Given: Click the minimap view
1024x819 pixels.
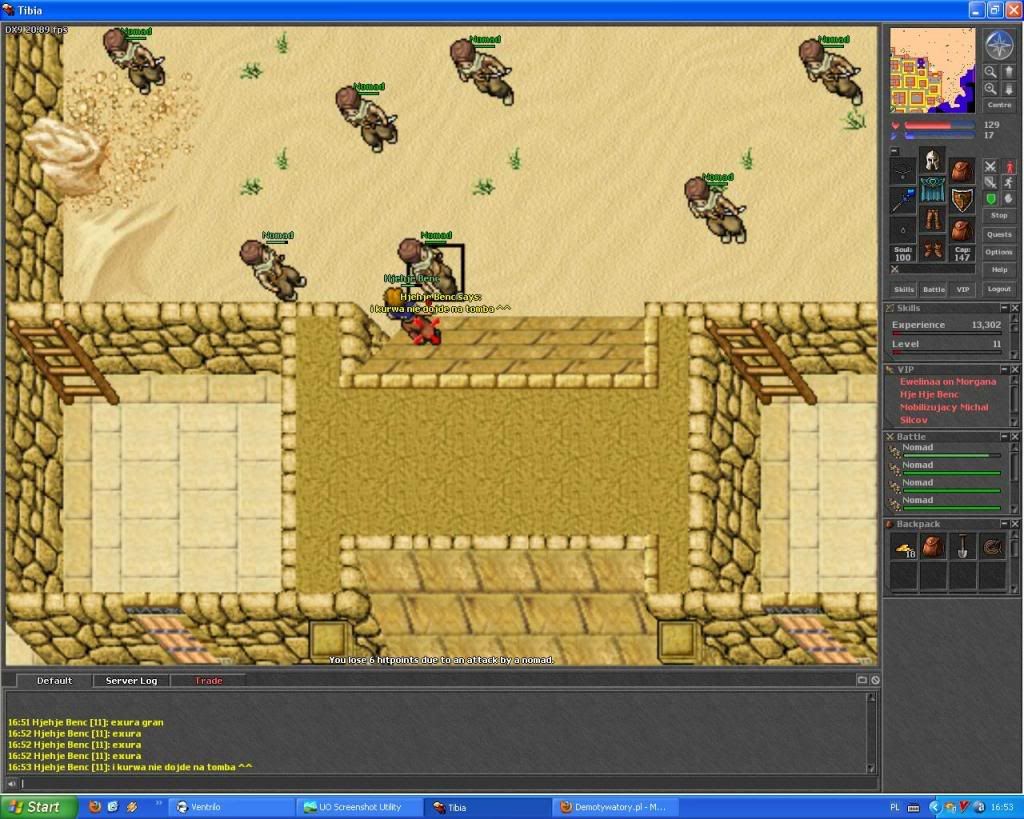Looking at the screenshot, I should click(933, 71).
